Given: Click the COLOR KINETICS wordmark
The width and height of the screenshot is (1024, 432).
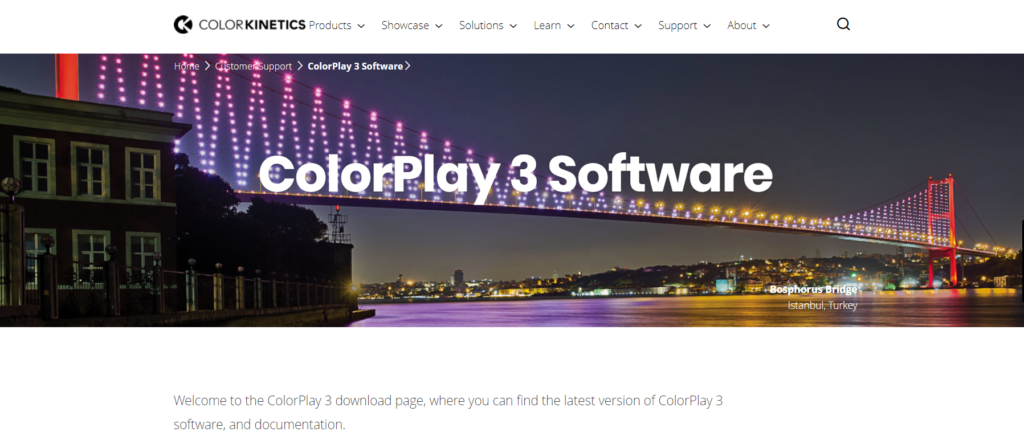Looking at the screenshot, I should point(252,25).
